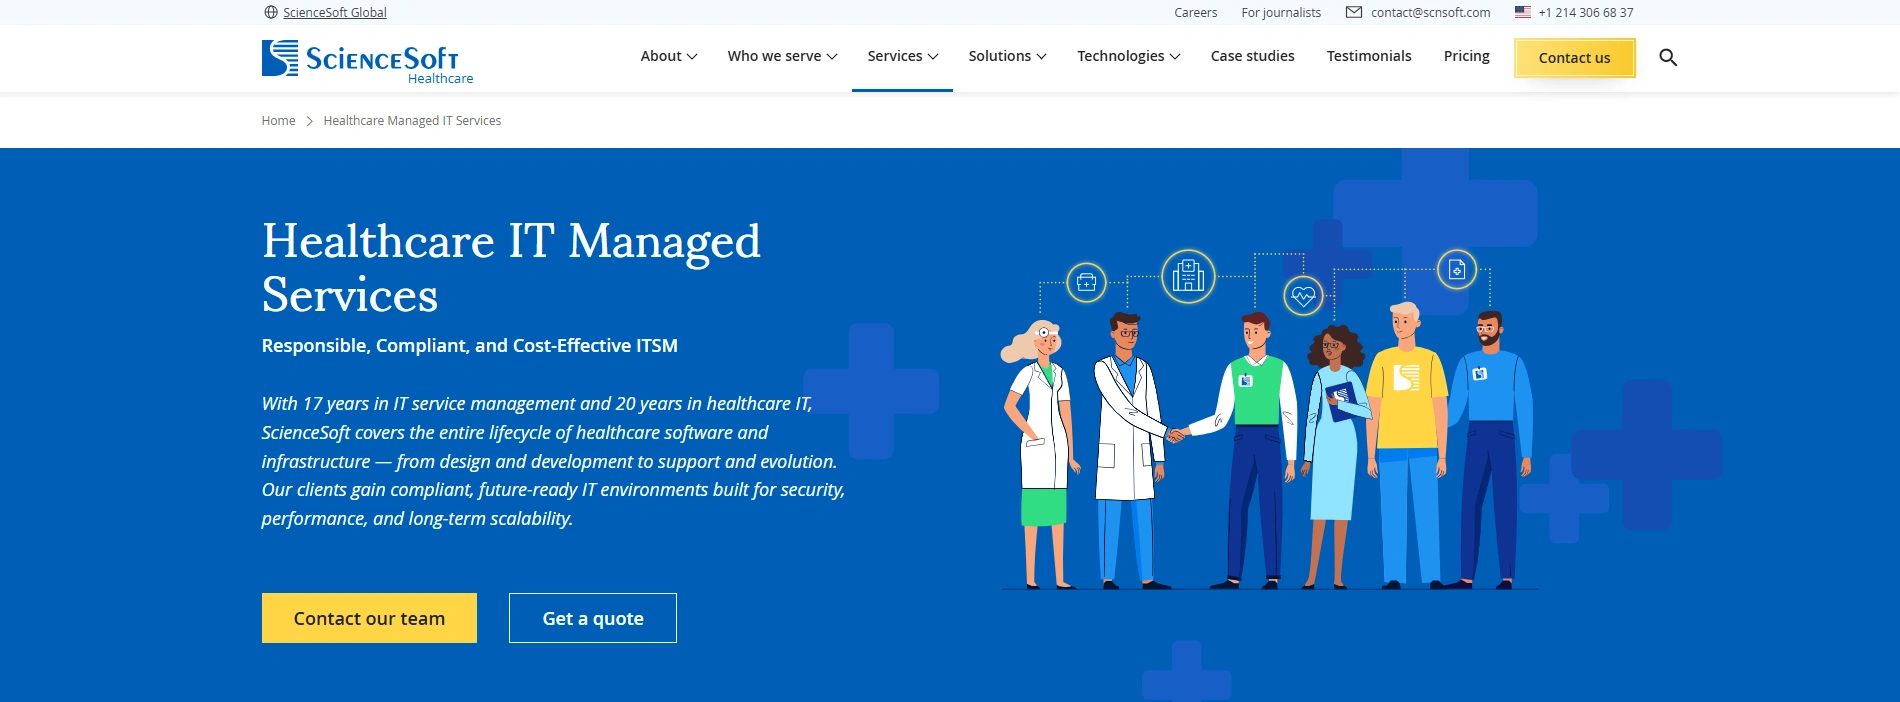Click the heartbeat circle icon
This screenshot has height=702, width=1900.
pyautogui.click(x=1303, y=296)
